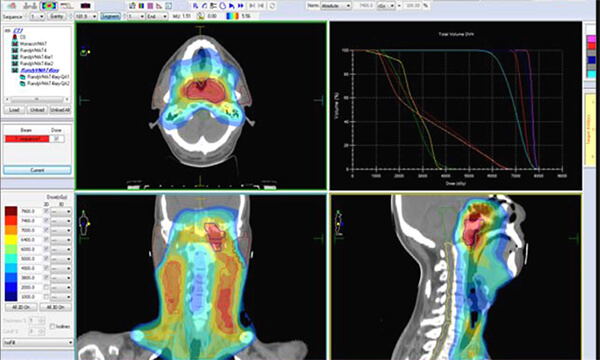The image size is (600, 360).
Task: Toggle 2D checkbox for 7400.0 isodose
Action: coord(46,221)
